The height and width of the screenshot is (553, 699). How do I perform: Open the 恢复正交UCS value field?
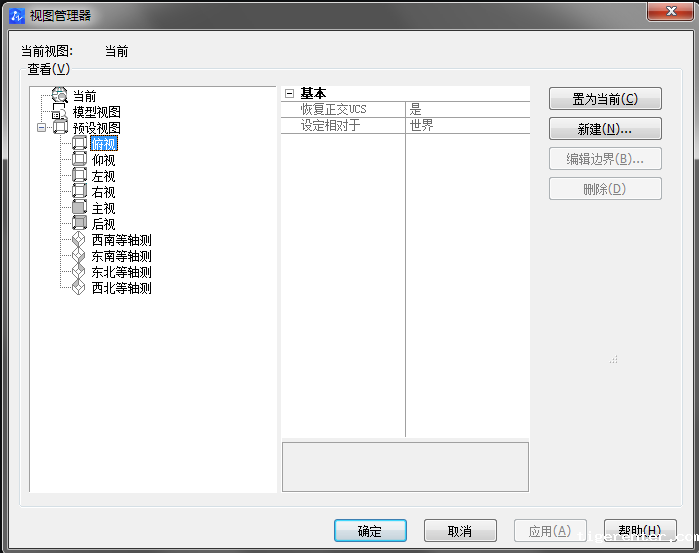(x=466, y=109)
